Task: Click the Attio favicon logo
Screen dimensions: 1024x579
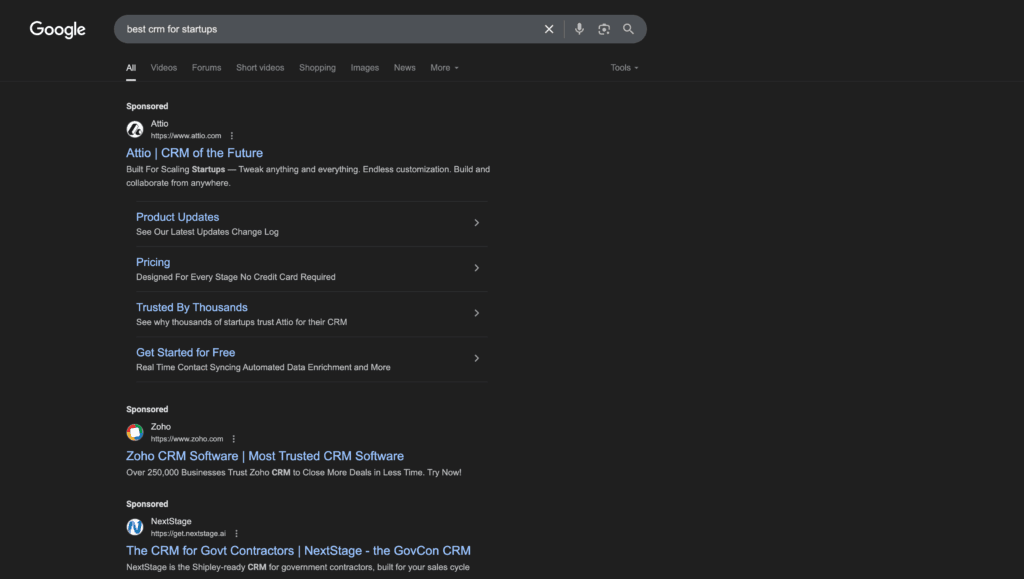Action: coord(135,129)
